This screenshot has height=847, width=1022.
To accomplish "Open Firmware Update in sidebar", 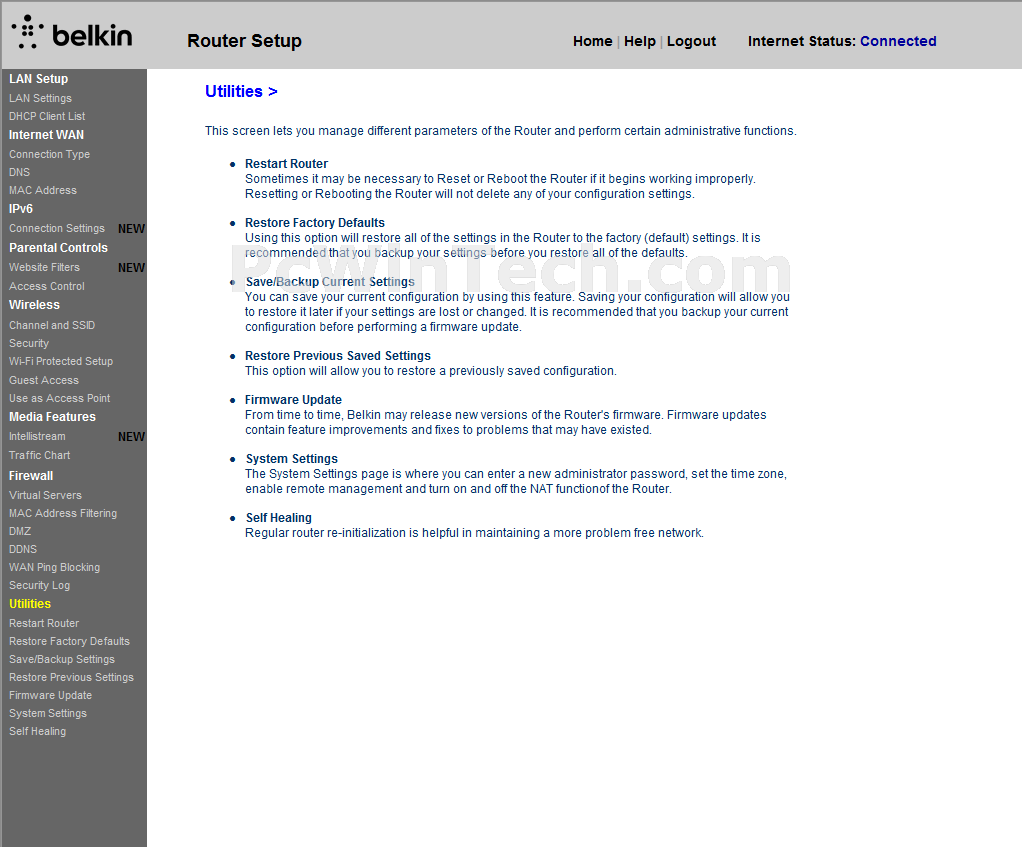I will click(50, 695).
